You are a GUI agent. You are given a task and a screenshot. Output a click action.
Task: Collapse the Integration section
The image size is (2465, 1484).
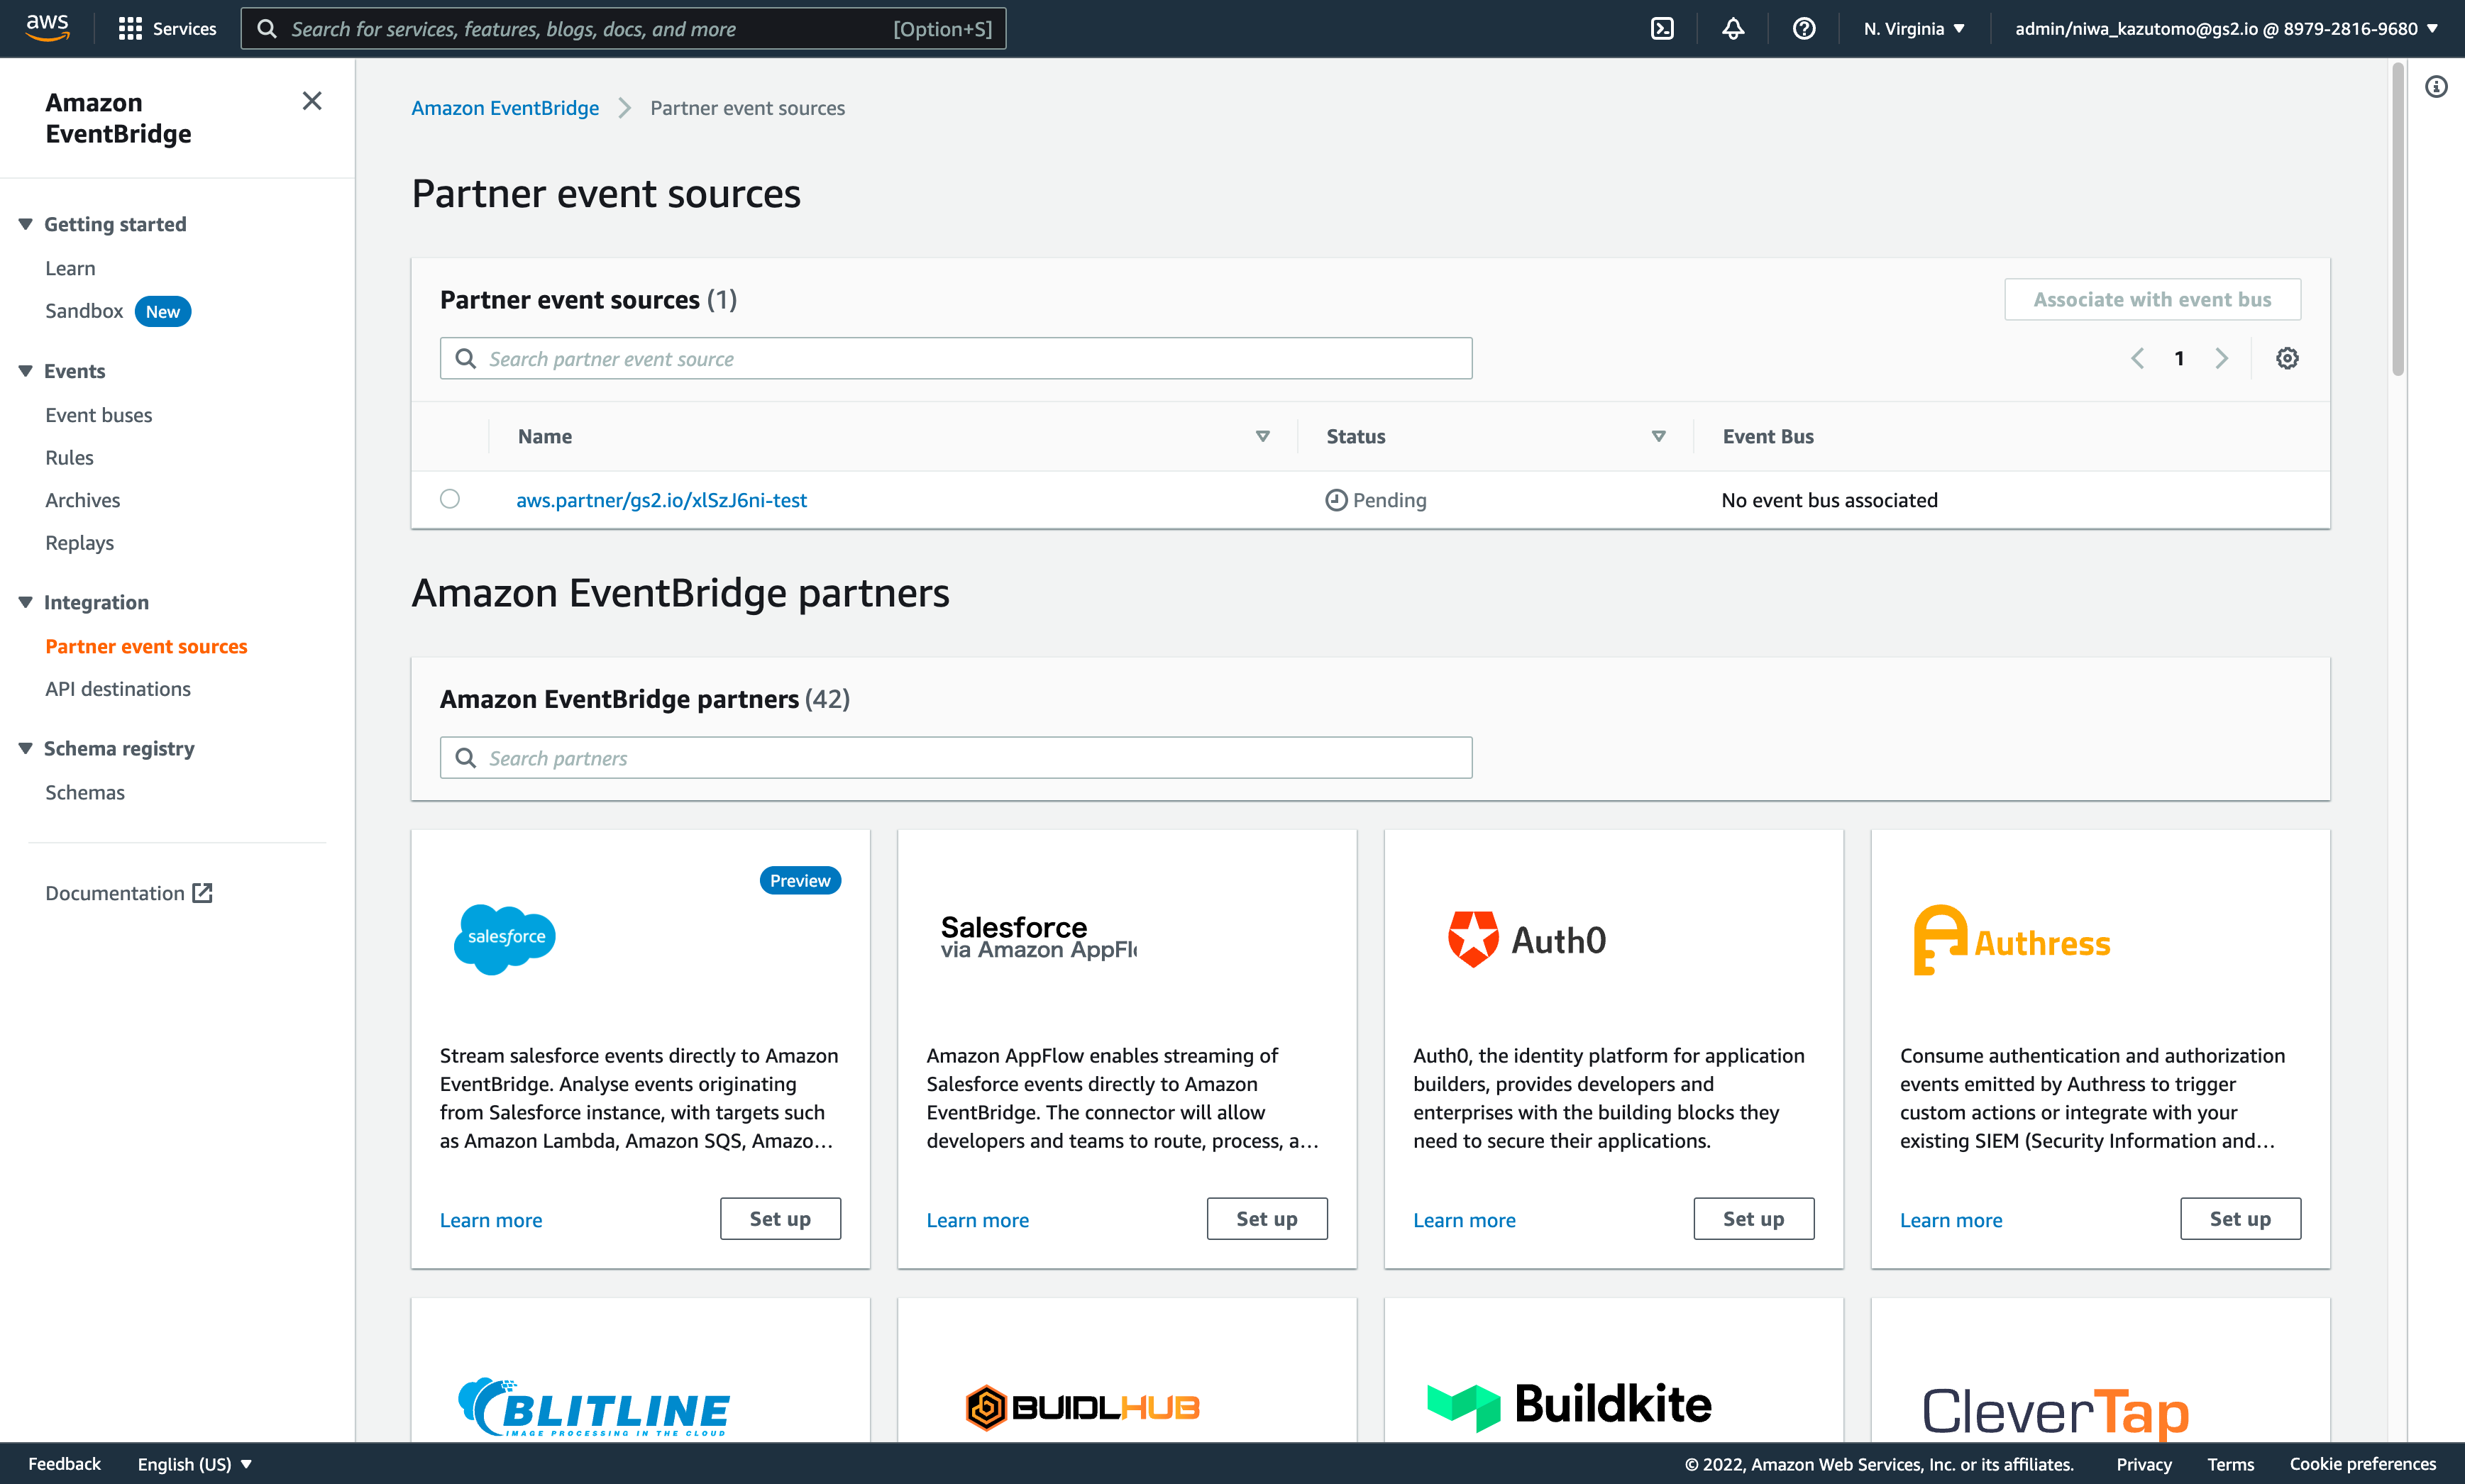pyautogui.click(x=25, y=602)
